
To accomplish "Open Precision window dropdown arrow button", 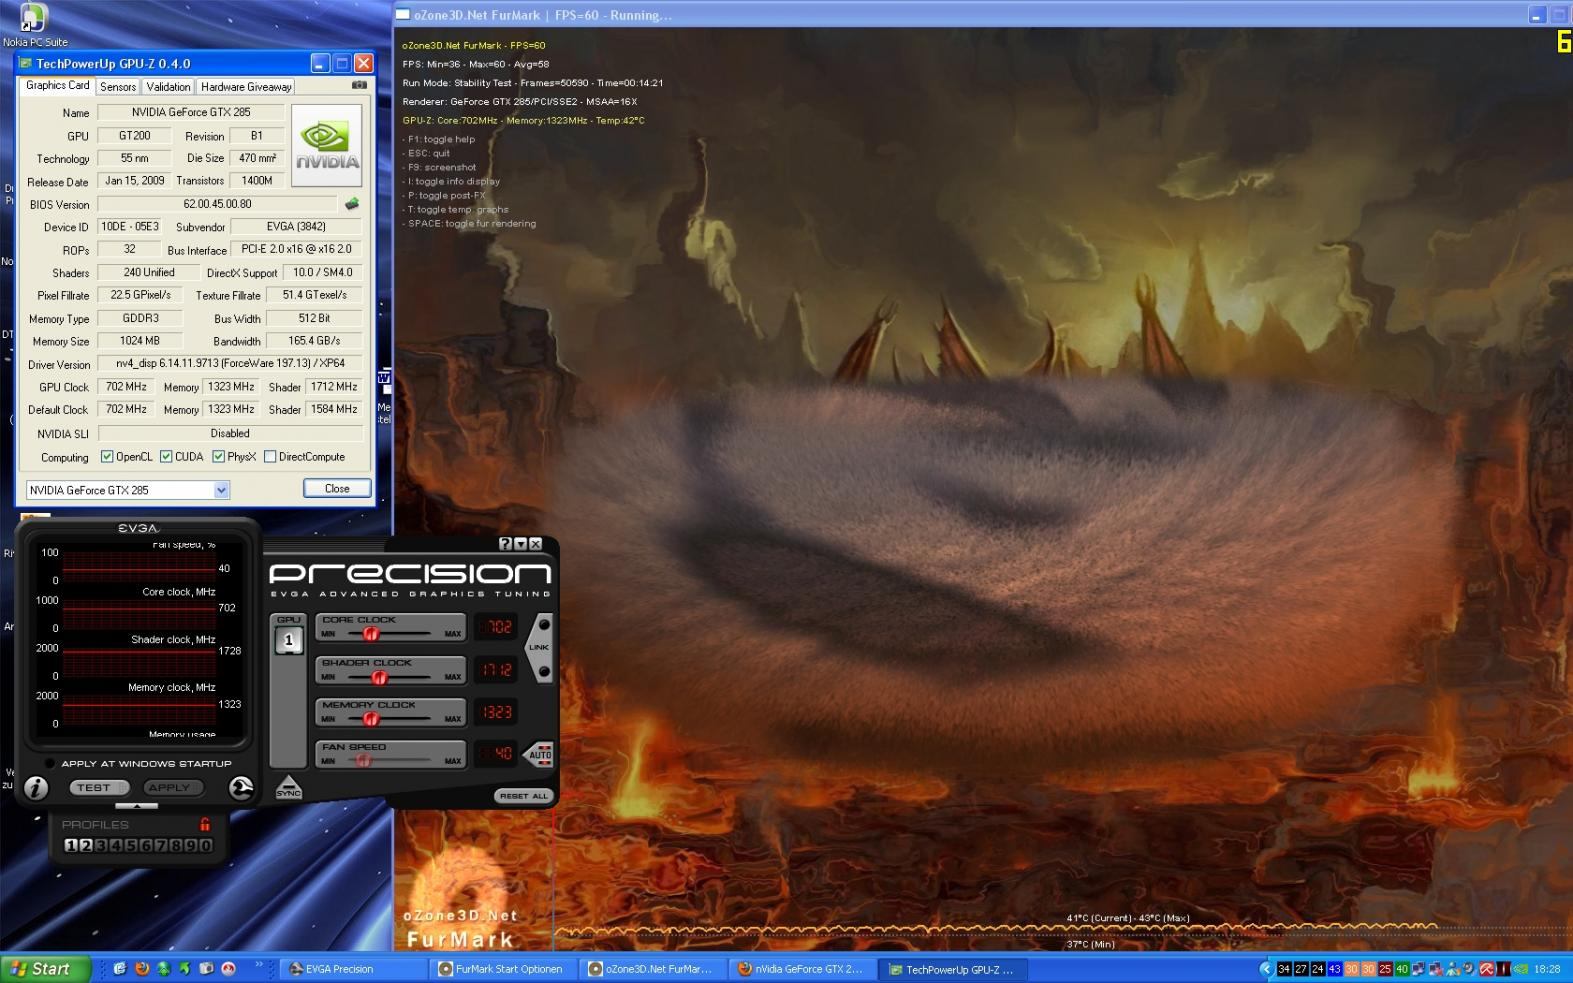I will [520, 544].
